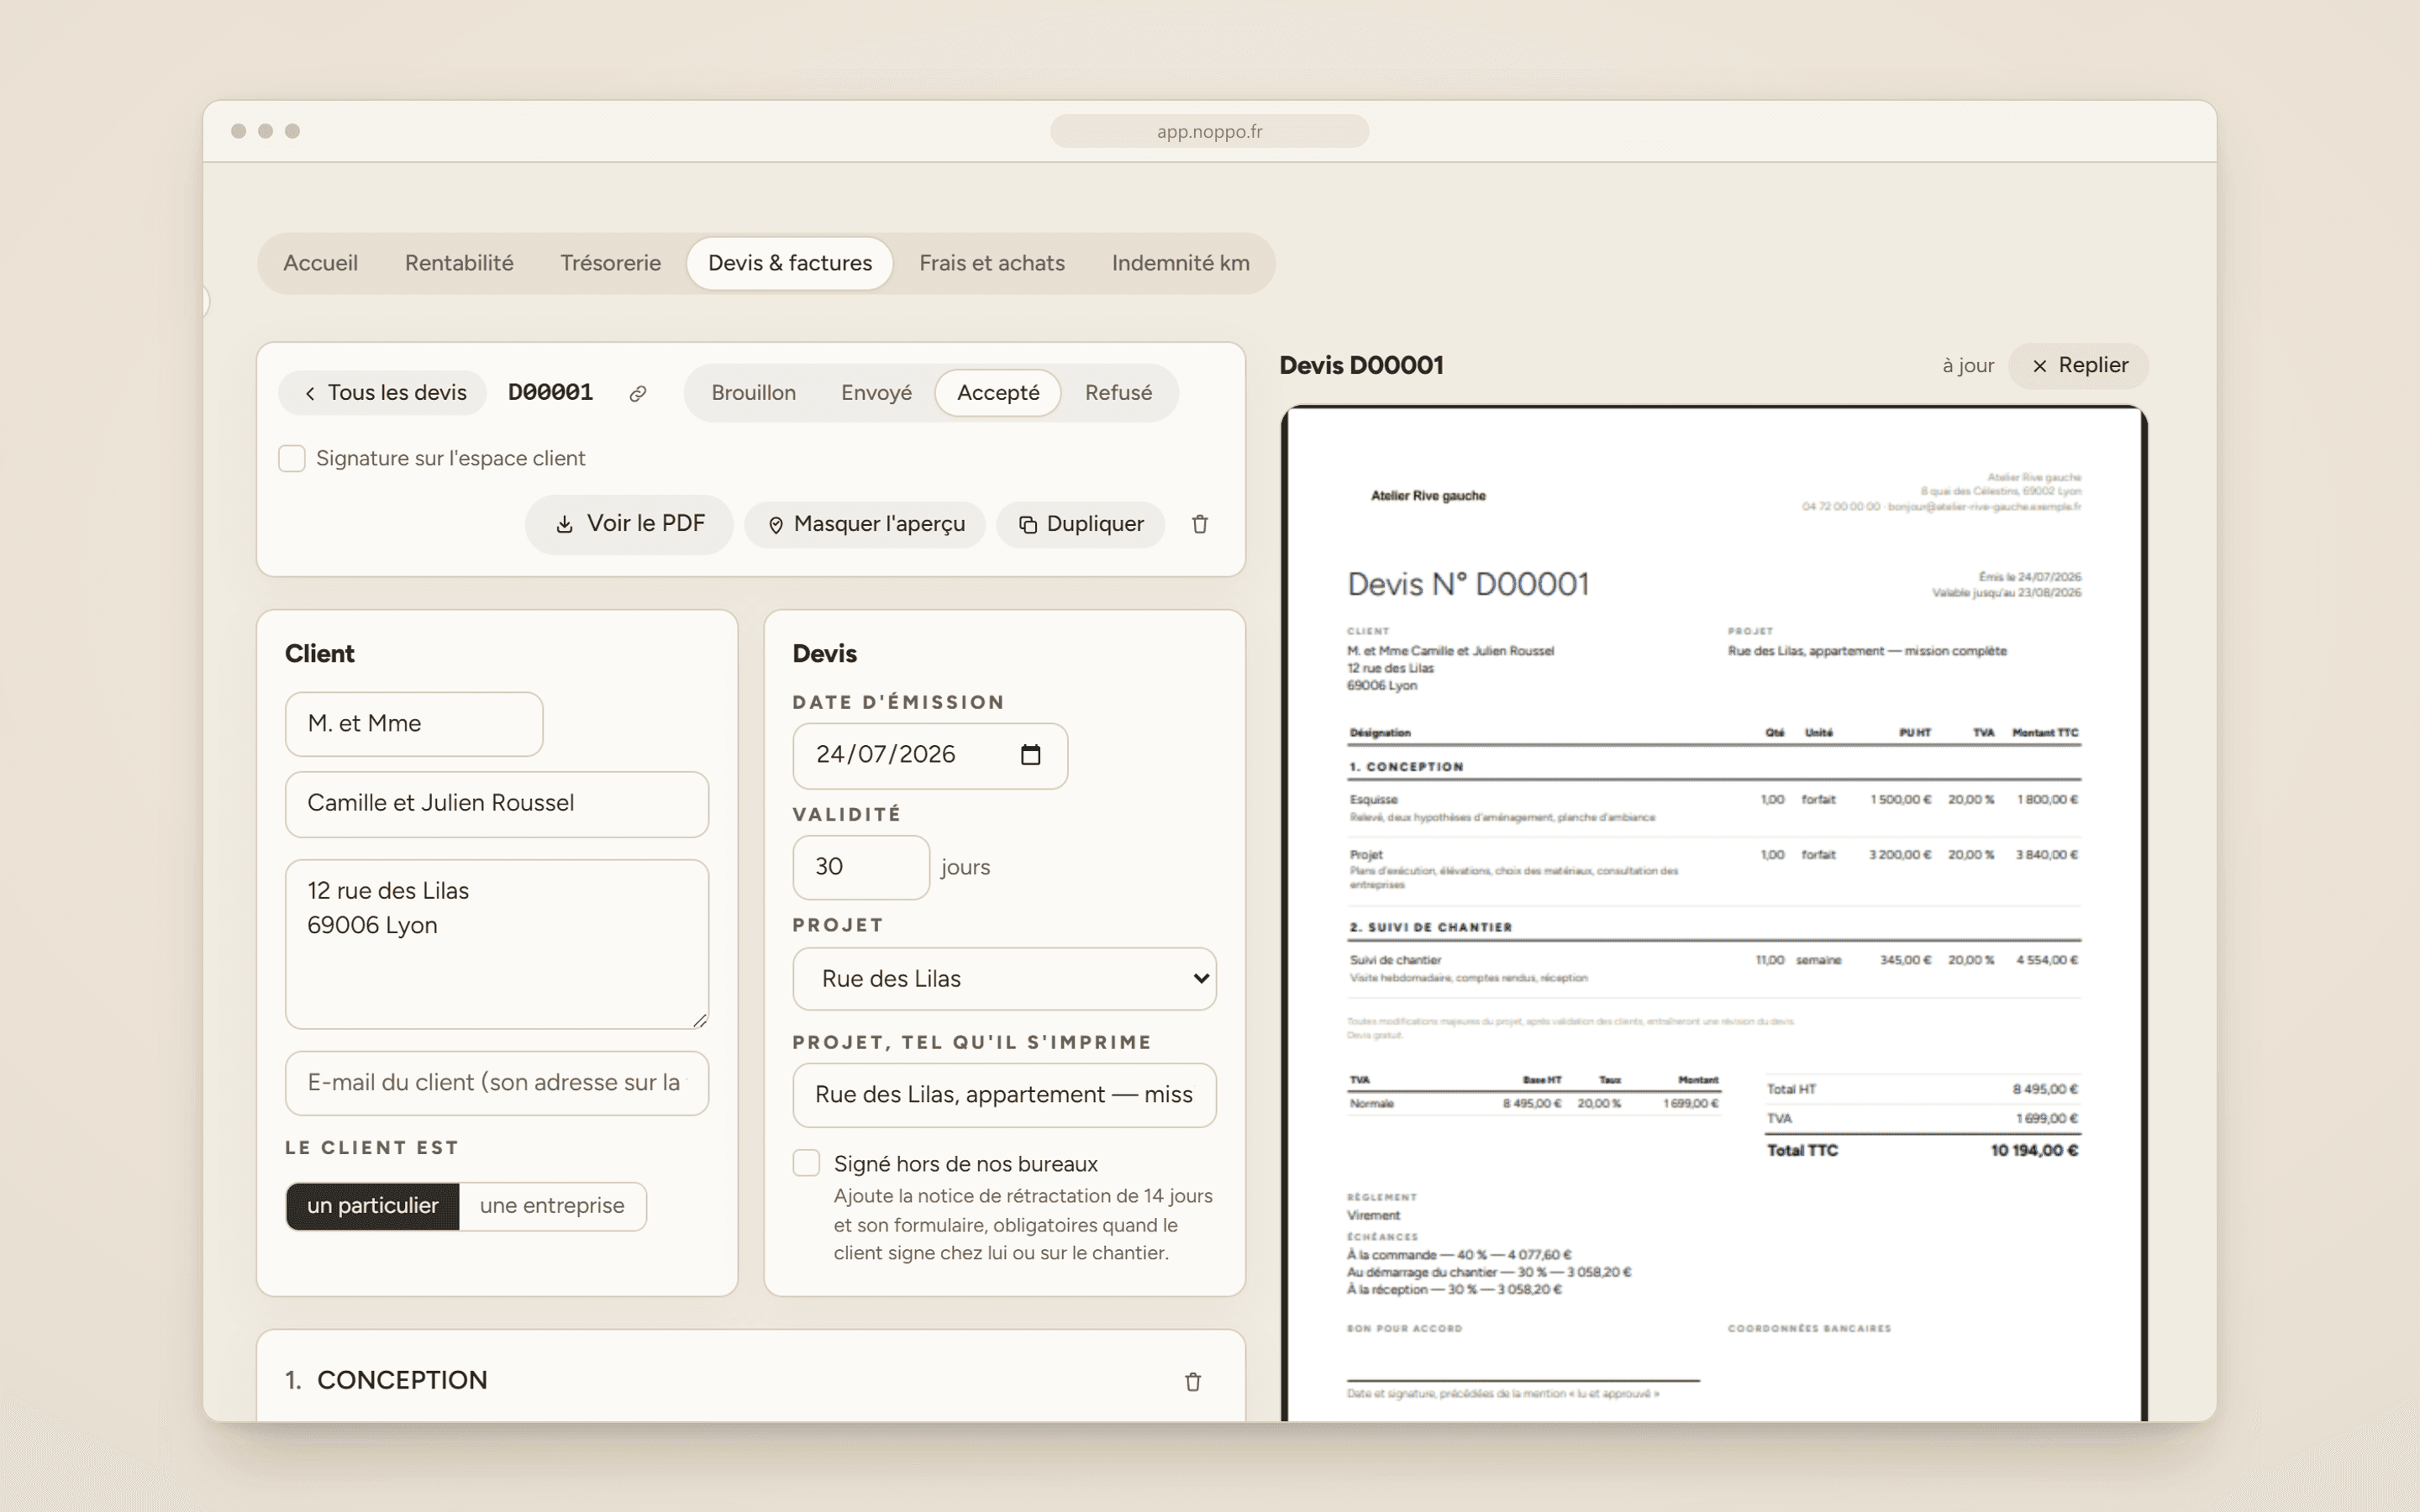Click the X icon in the Replier button
The height and width of the screenshot is (1512, 2420).
pos(2039,366)
